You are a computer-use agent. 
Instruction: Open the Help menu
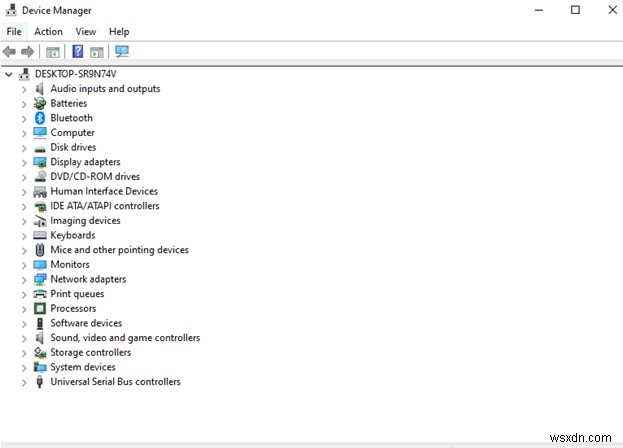(119, 32)
